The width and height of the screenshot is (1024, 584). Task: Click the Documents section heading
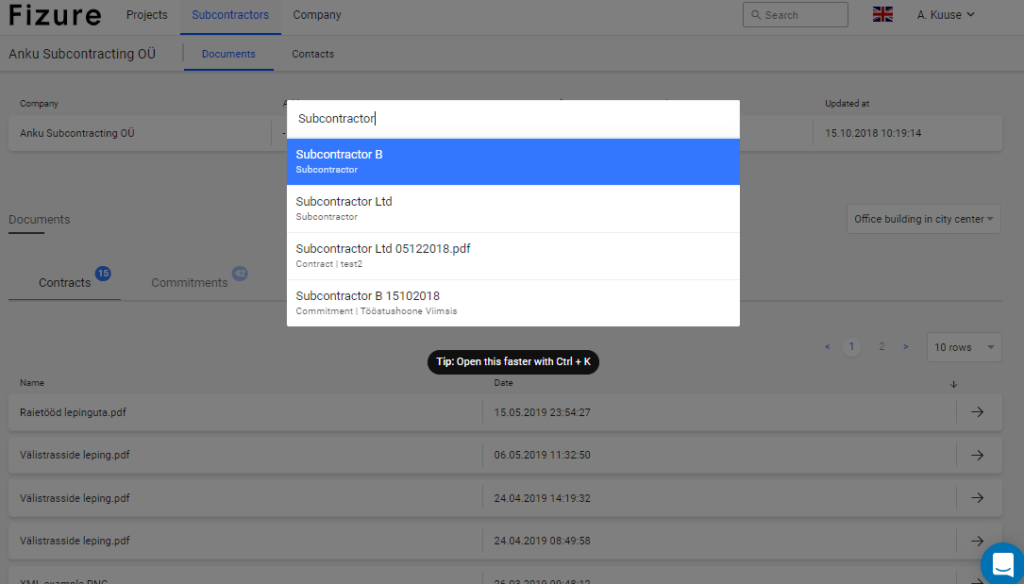(x=39, y=219)
